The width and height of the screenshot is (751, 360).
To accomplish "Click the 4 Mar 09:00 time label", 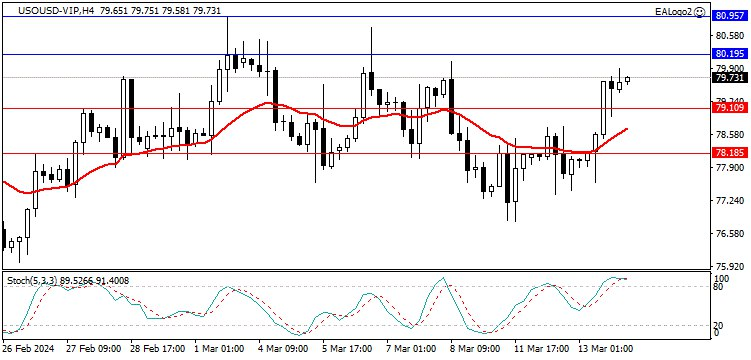I will [283, 348].
